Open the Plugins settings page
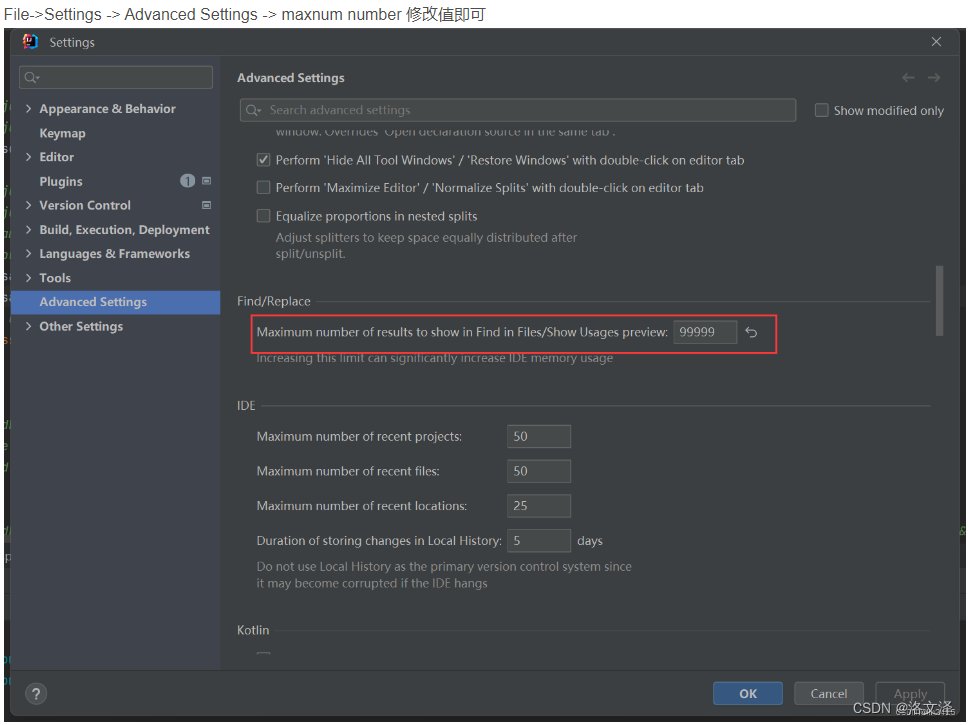The height and width of the screenshot is (725, 969). click(61, 181)
